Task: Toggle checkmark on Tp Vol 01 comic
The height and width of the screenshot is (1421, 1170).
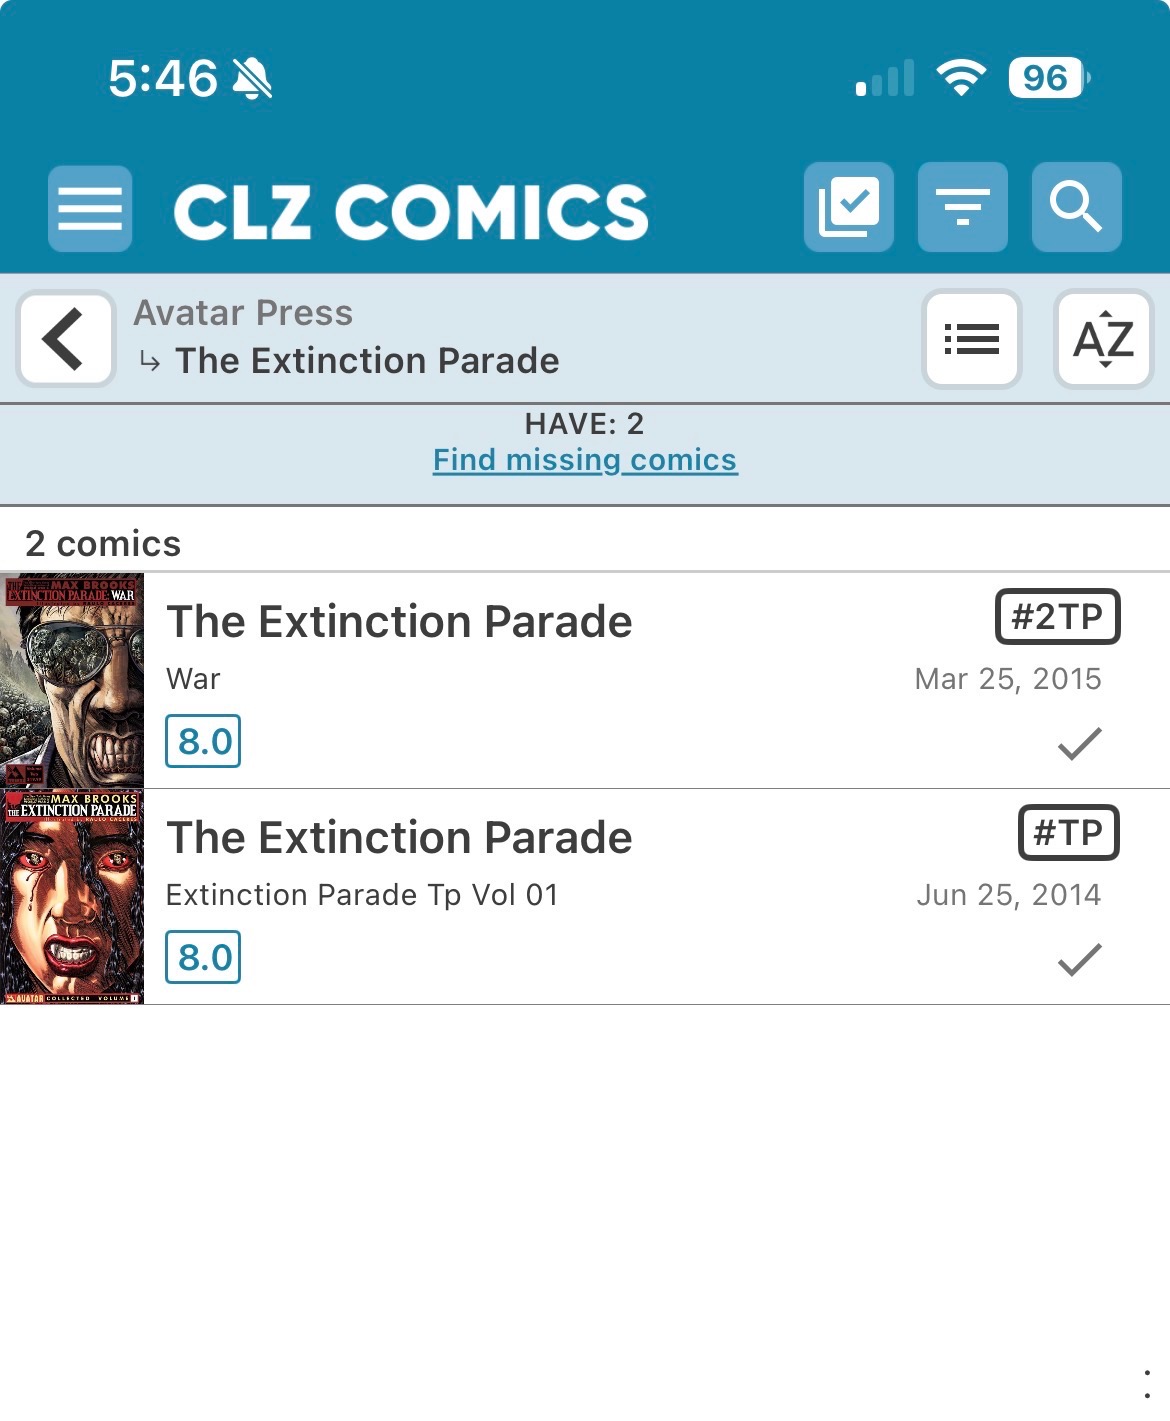Action: tap(1079, 959)
